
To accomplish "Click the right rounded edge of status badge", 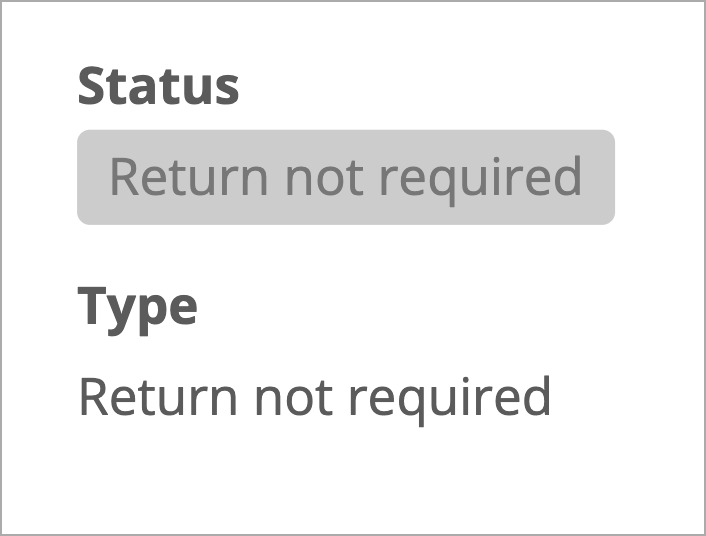I will (609, 177).
